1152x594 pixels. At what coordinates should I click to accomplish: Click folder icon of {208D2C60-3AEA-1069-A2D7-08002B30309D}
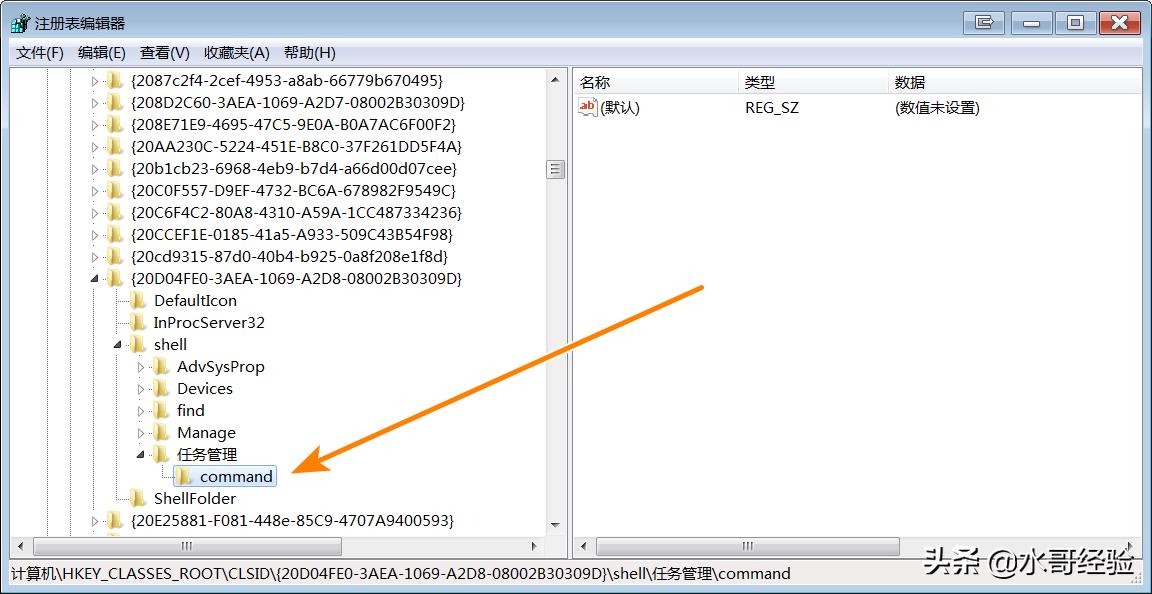(x=114, y=102)
